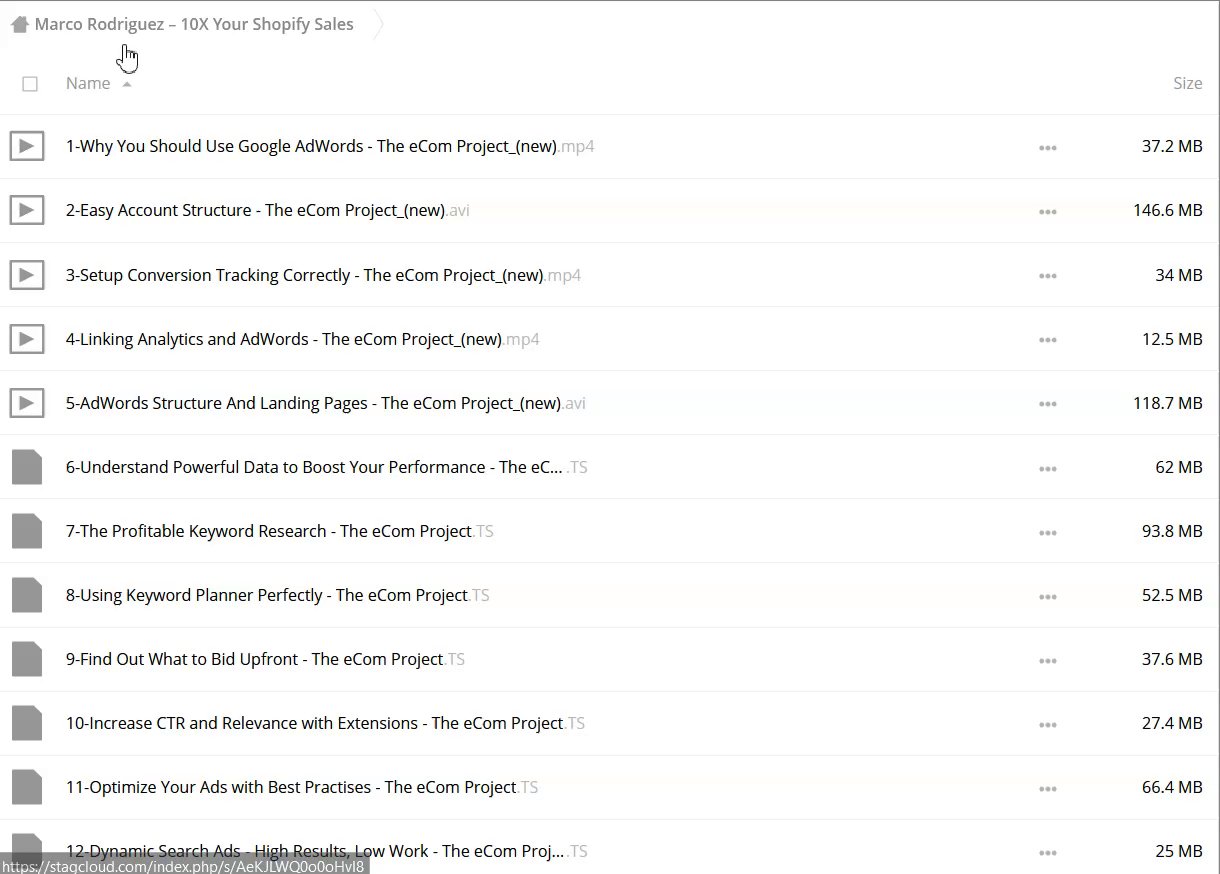Click the 12.5 MB size value
Viewport: 1220px width, 874px height.
(x=1172, y=339)
